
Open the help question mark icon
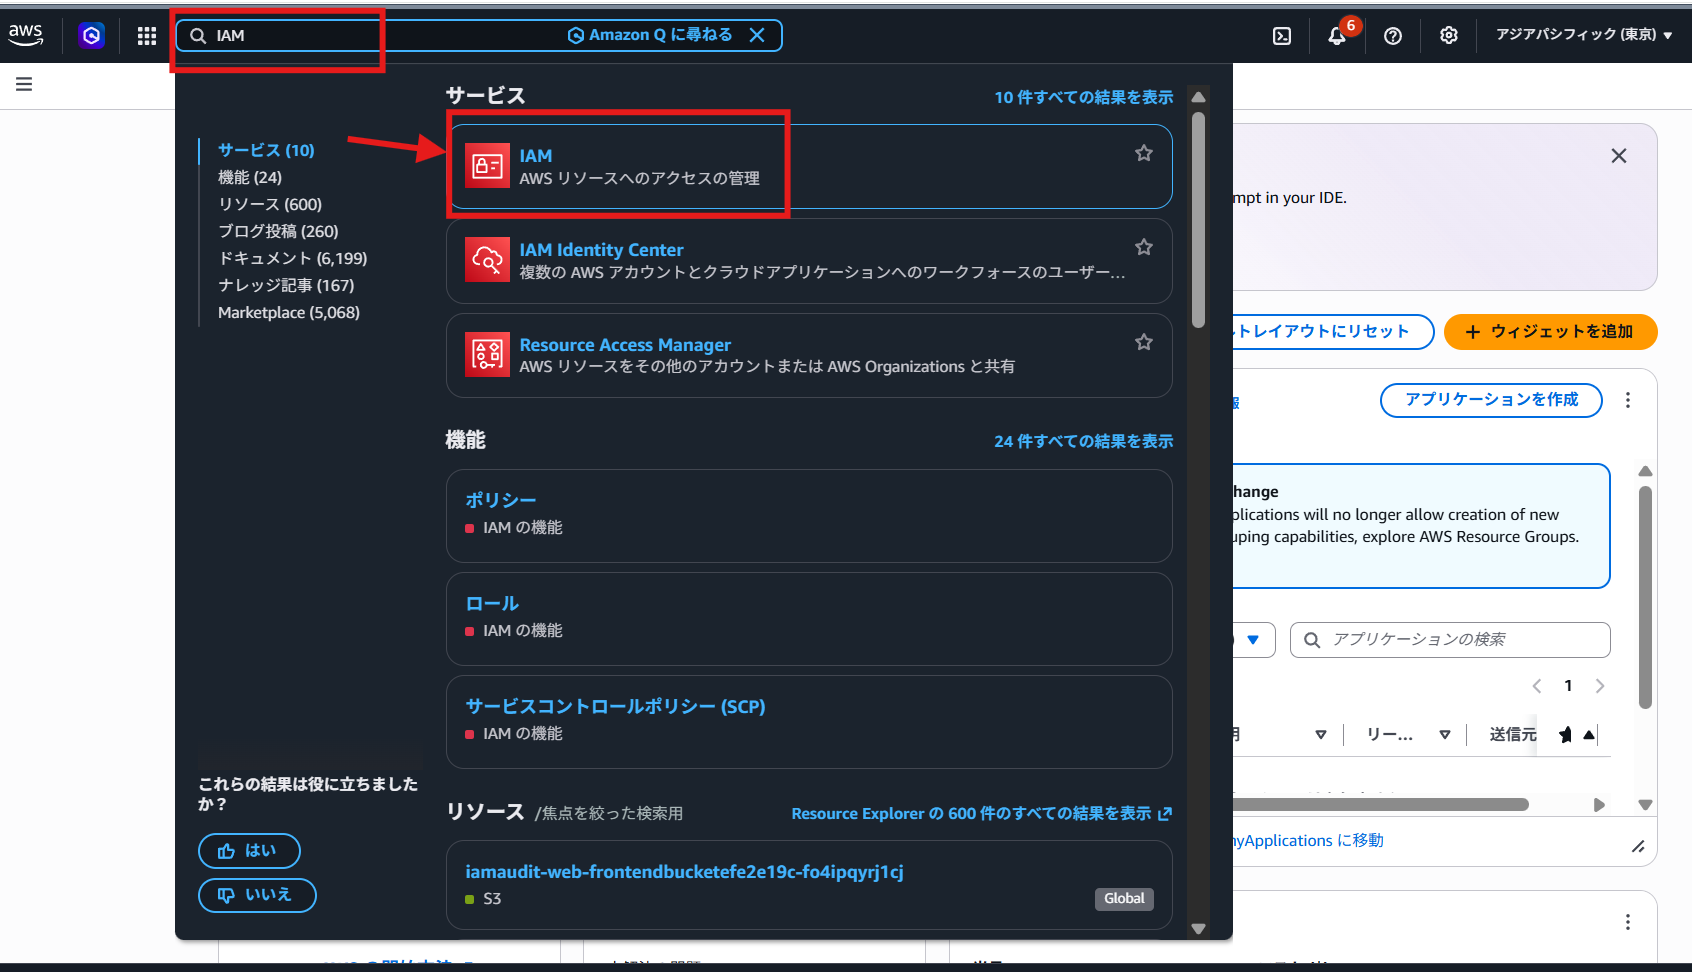pyautogui.click(x=1393, y=36)
